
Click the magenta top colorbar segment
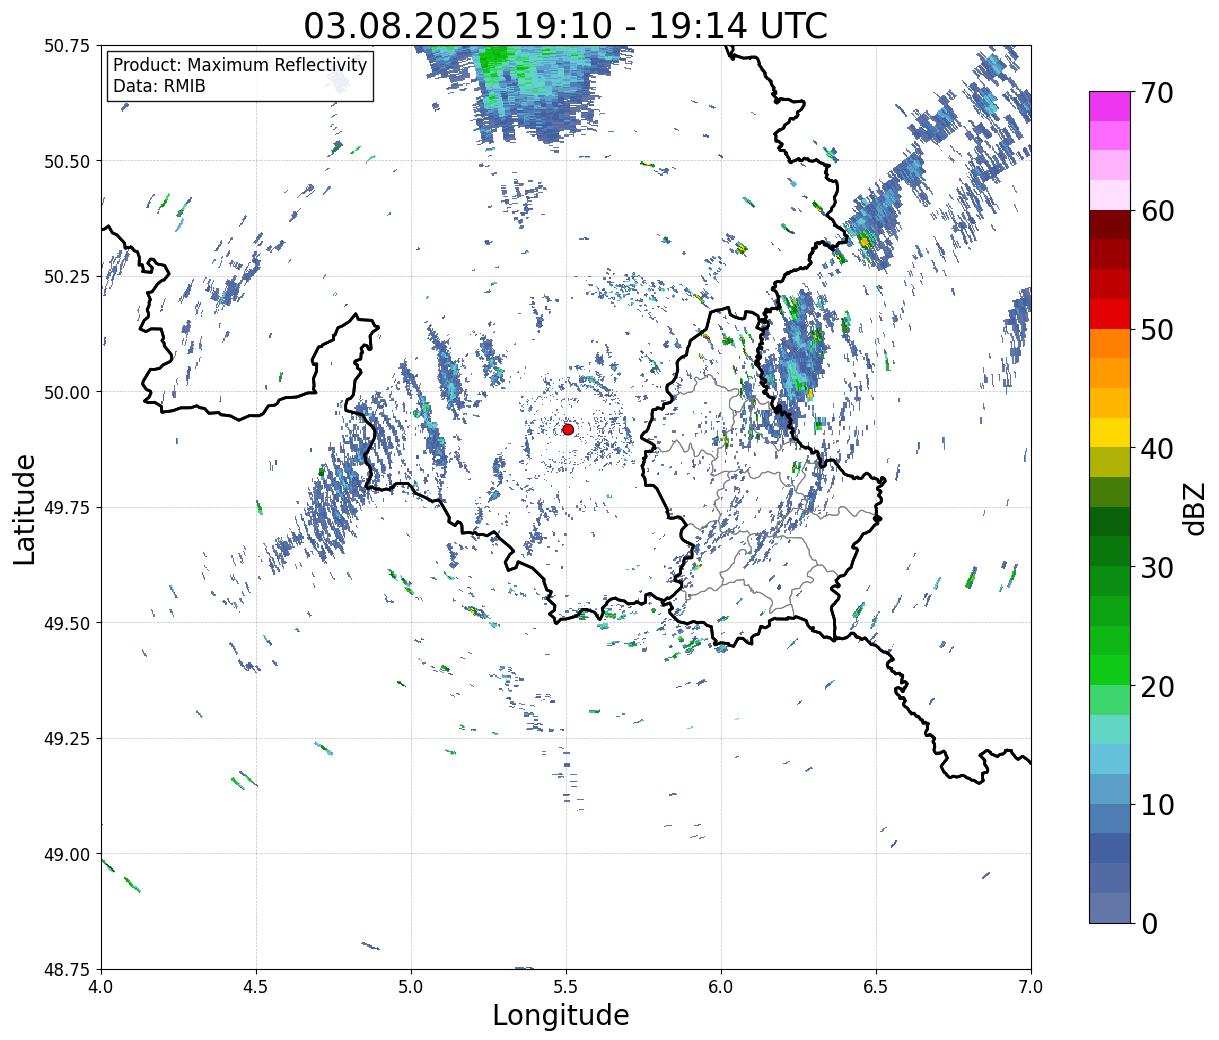[x=1110, y=106]
